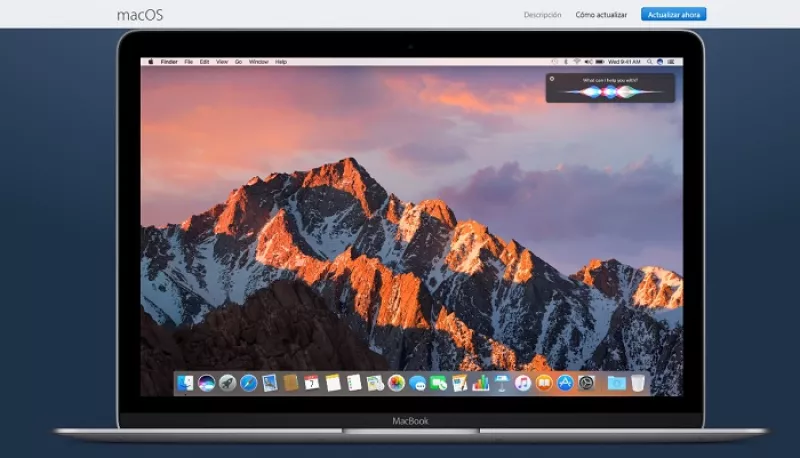Launch Siri from the Dock

pyautogui.click(x=207, y=383)
